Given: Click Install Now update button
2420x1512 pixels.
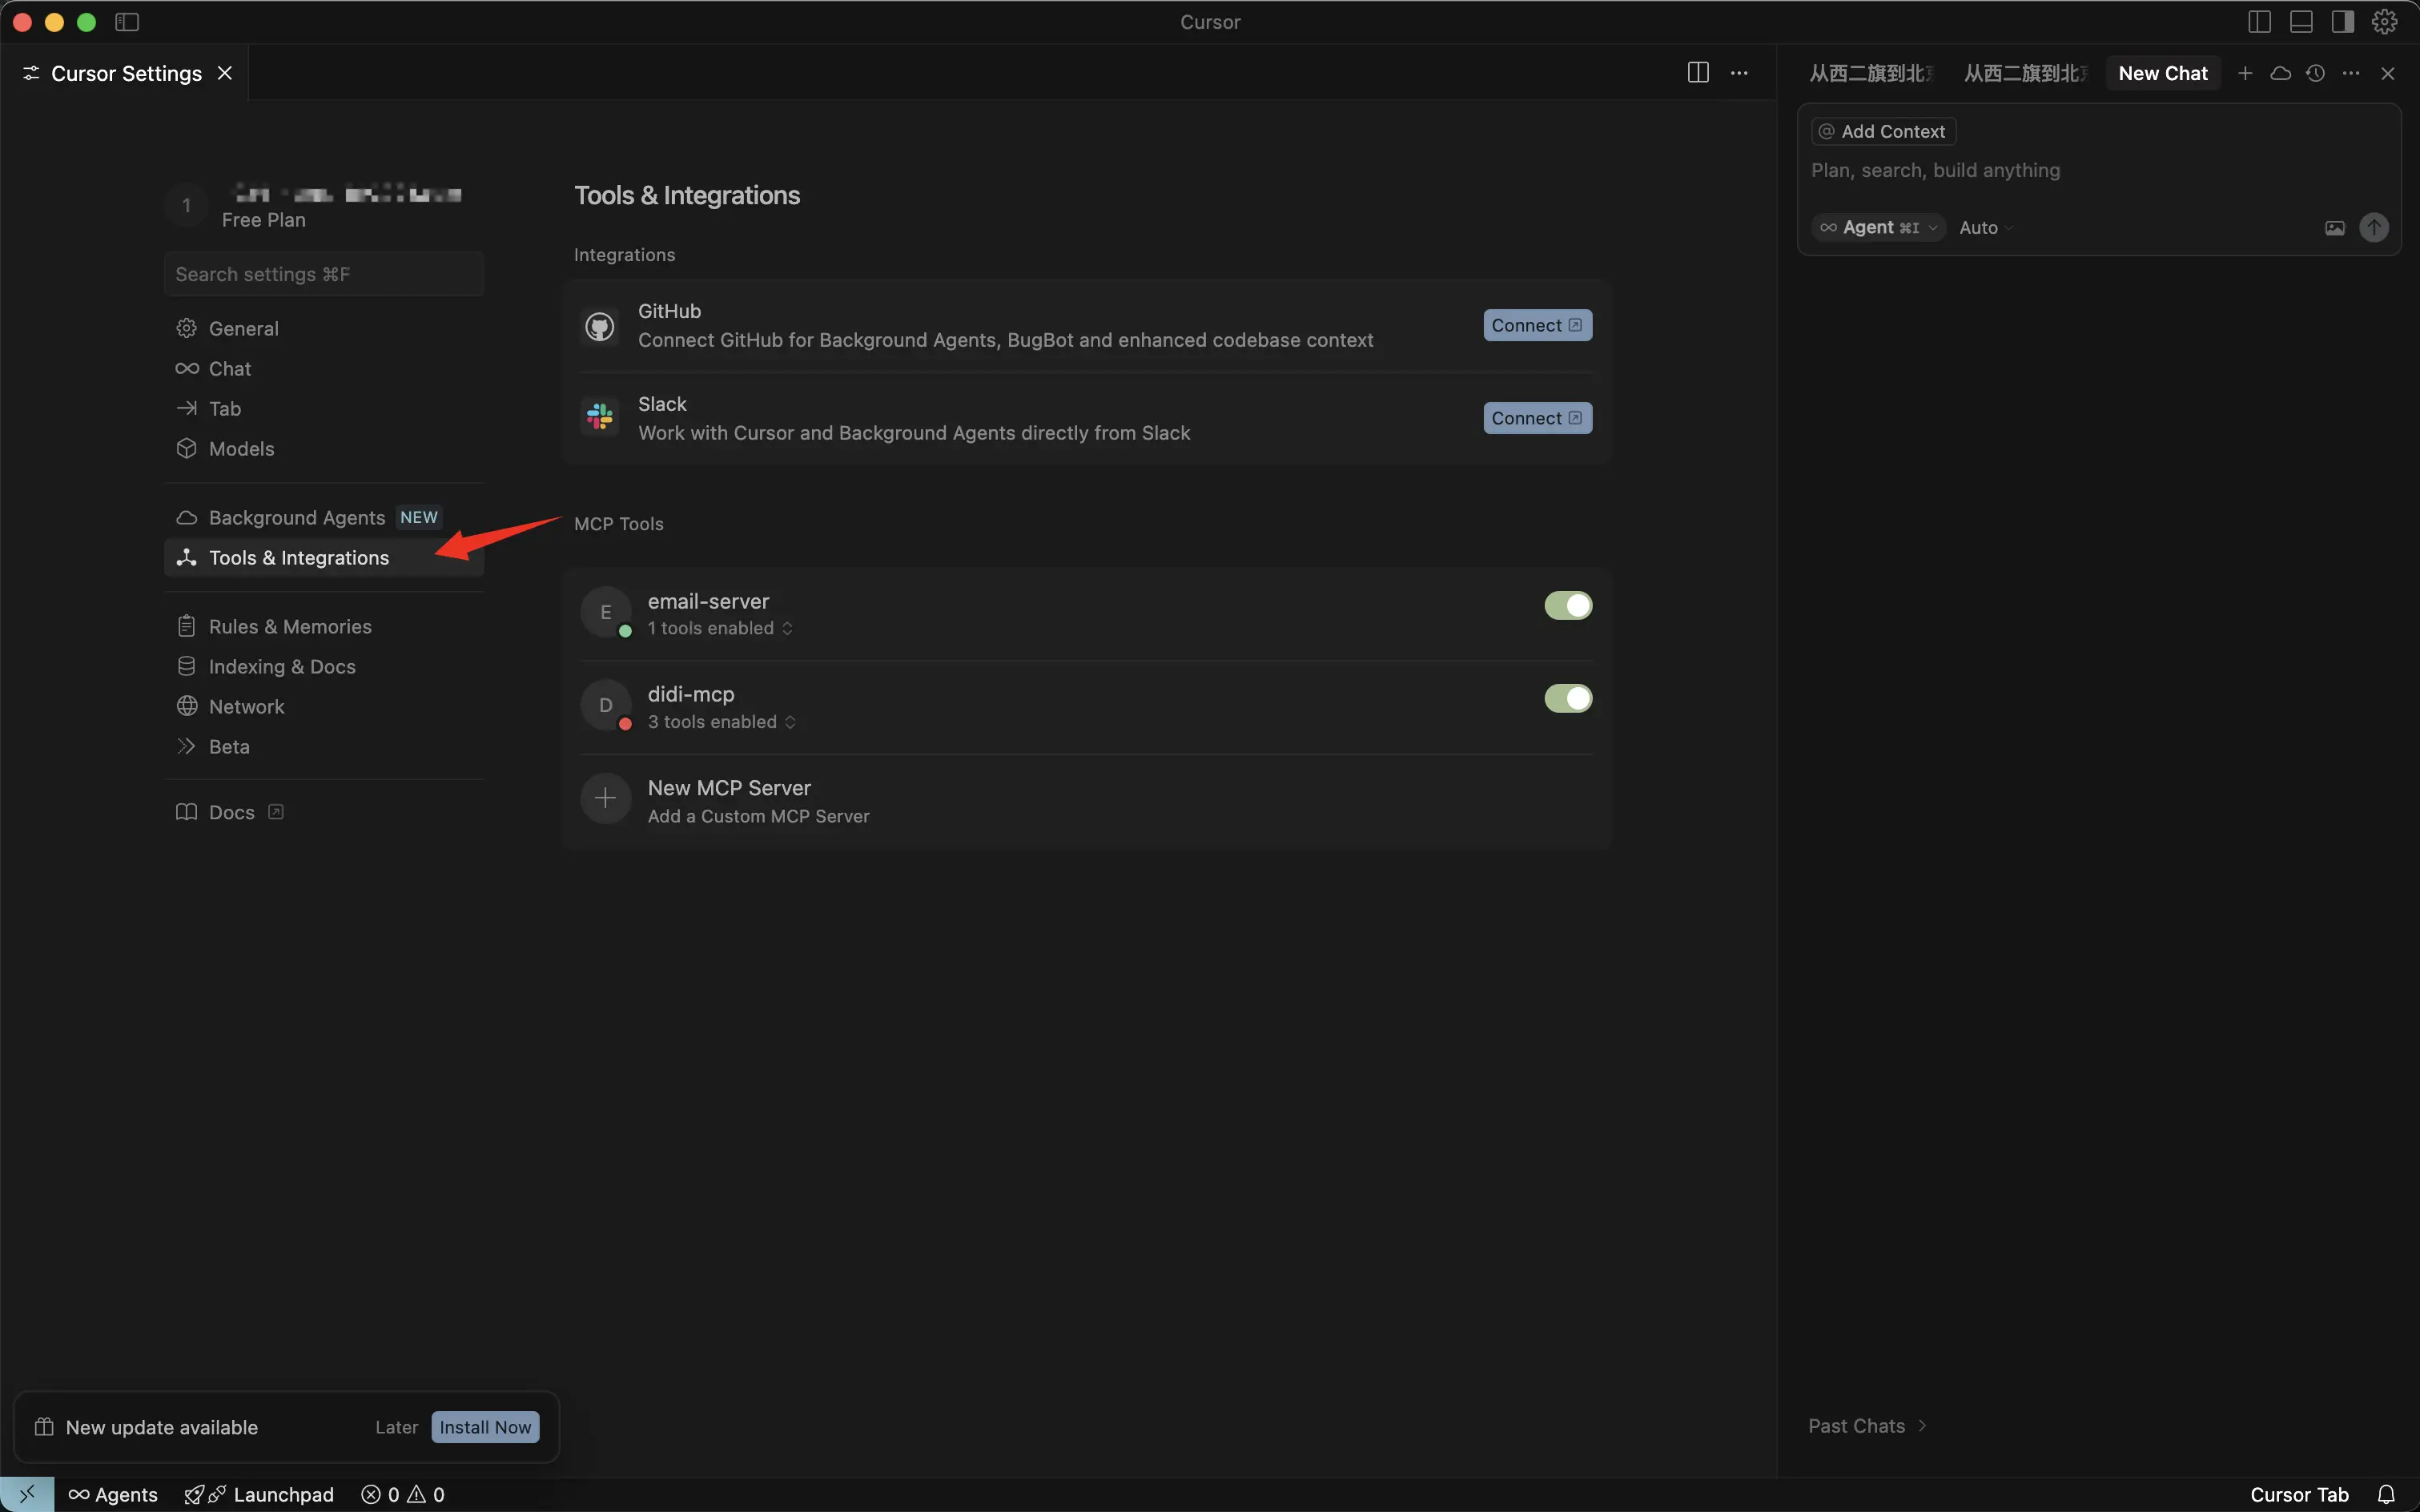Looking at the screenshot, I should (x=485, y=1427).
